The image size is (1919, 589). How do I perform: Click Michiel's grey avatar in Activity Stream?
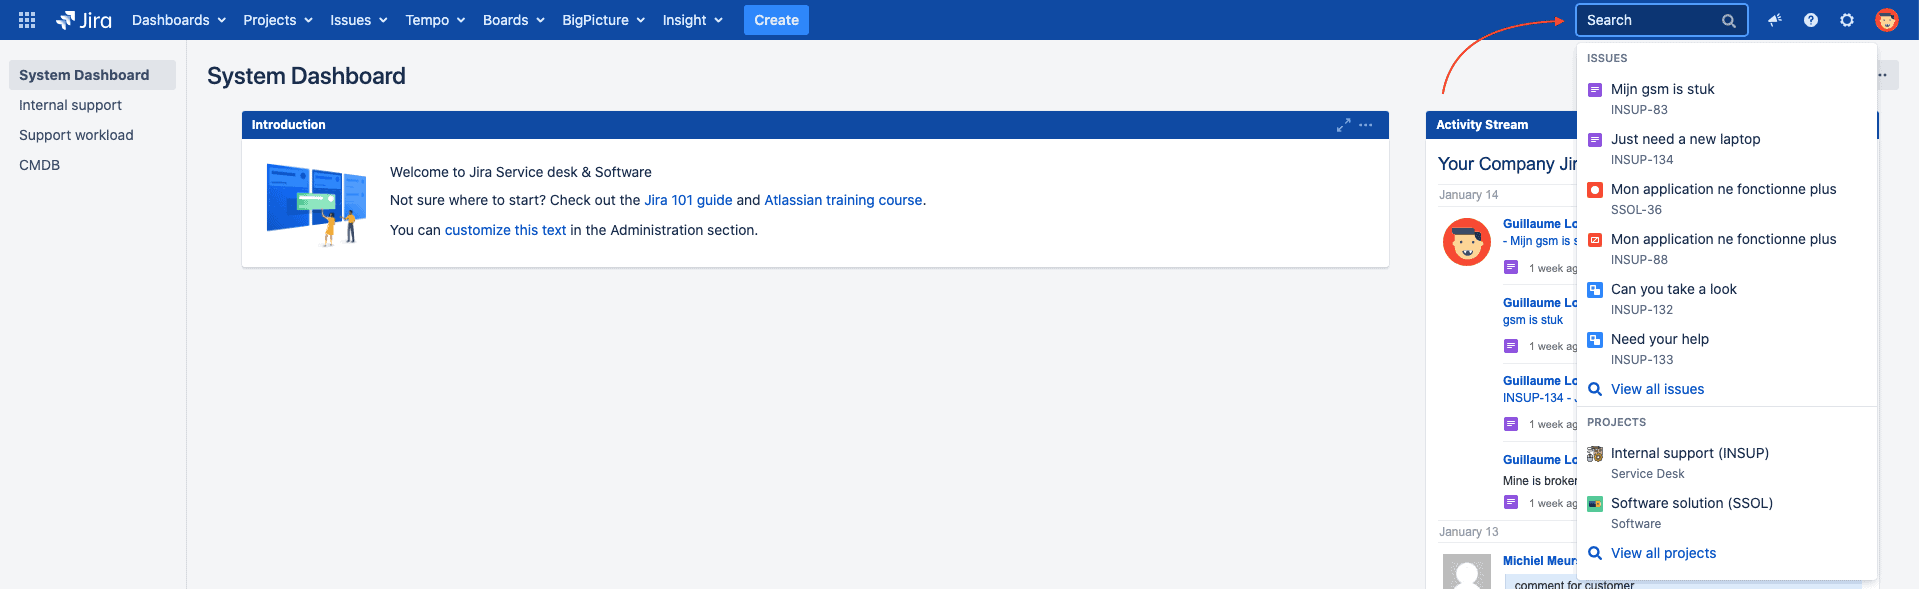pyautogui.click(x=1467, y=572)
